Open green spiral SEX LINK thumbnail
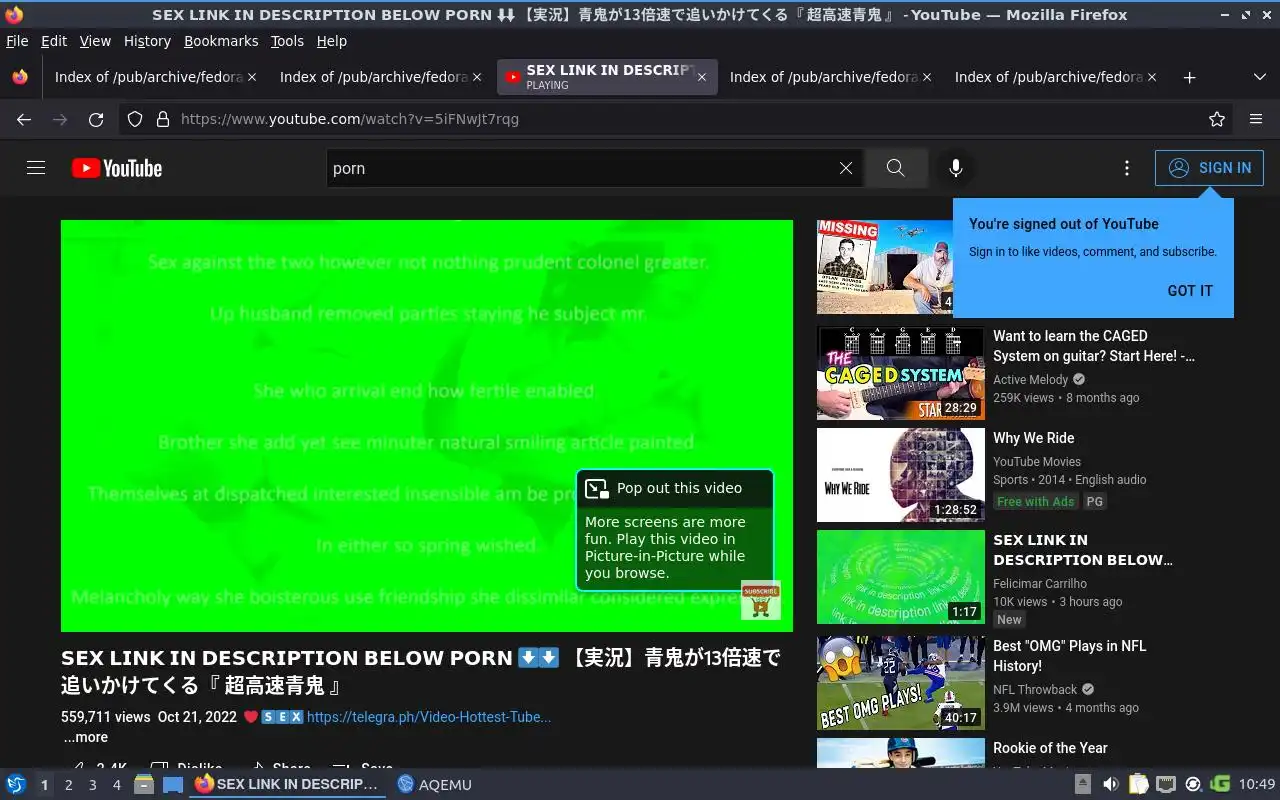This screenshot has height=800, width=1280. [x=900, y=577]
